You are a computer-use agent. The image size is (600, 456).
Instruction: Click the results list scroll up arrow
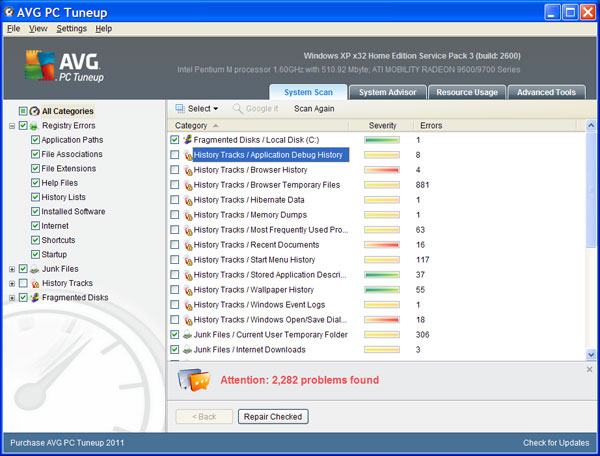[x=591, y=125]
